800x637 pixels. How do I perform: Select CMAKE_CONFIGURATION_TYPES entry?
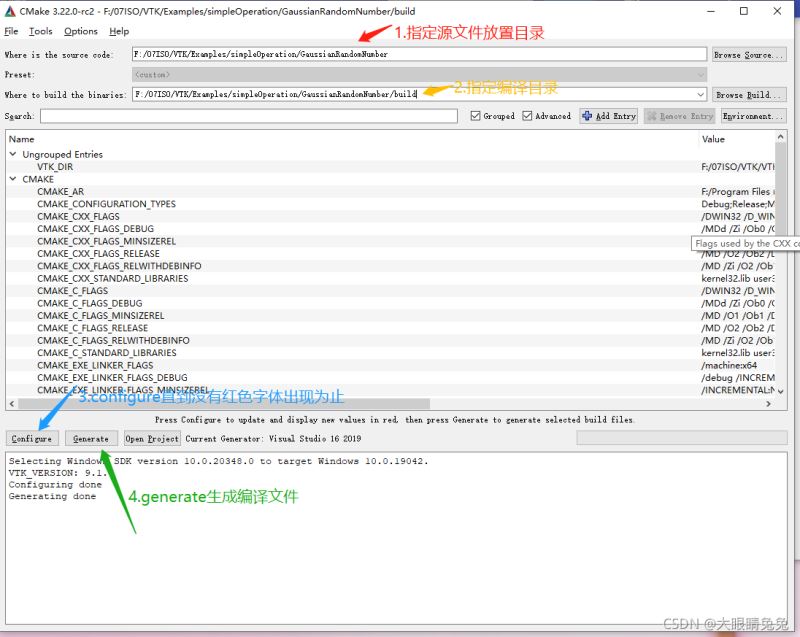click(106, 204)
